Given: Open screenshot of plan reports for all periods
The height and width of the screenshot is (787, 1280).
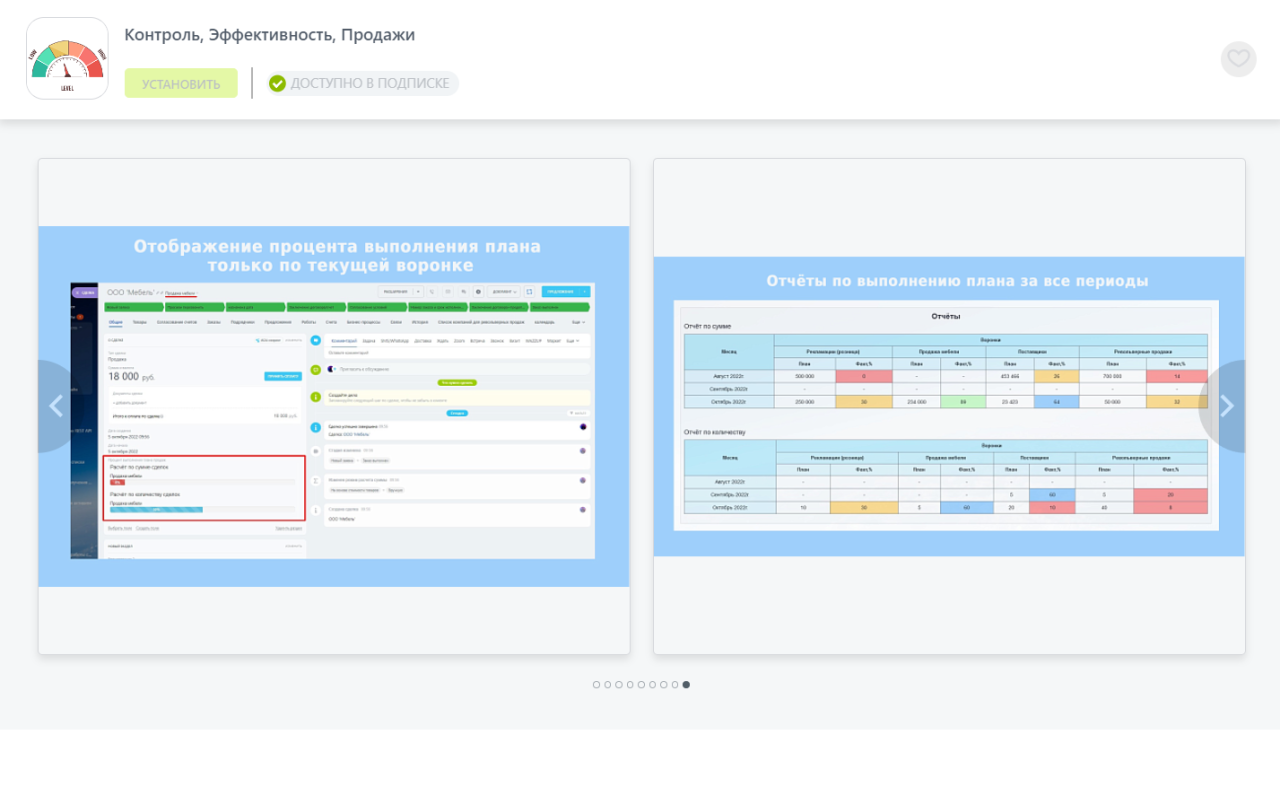Looking at the screenshot, I should pos(949,406).
